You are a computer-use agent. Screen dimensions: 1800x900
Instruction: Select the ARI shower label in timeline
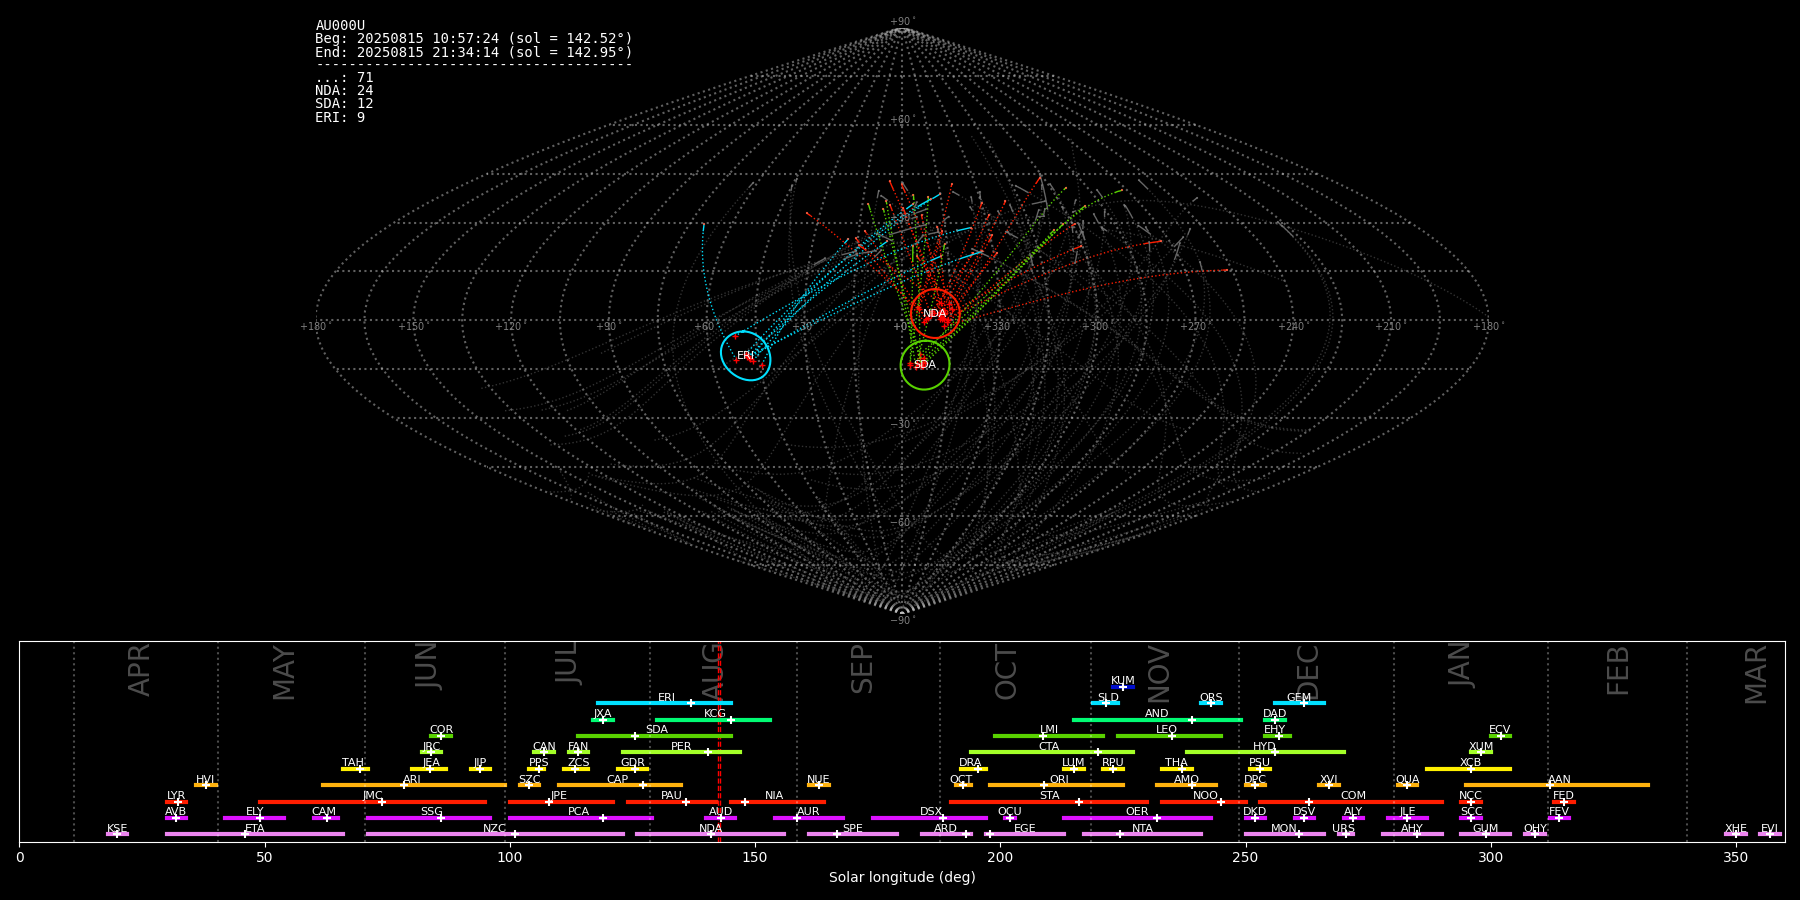pyautogui.click(x=412, y=780)
